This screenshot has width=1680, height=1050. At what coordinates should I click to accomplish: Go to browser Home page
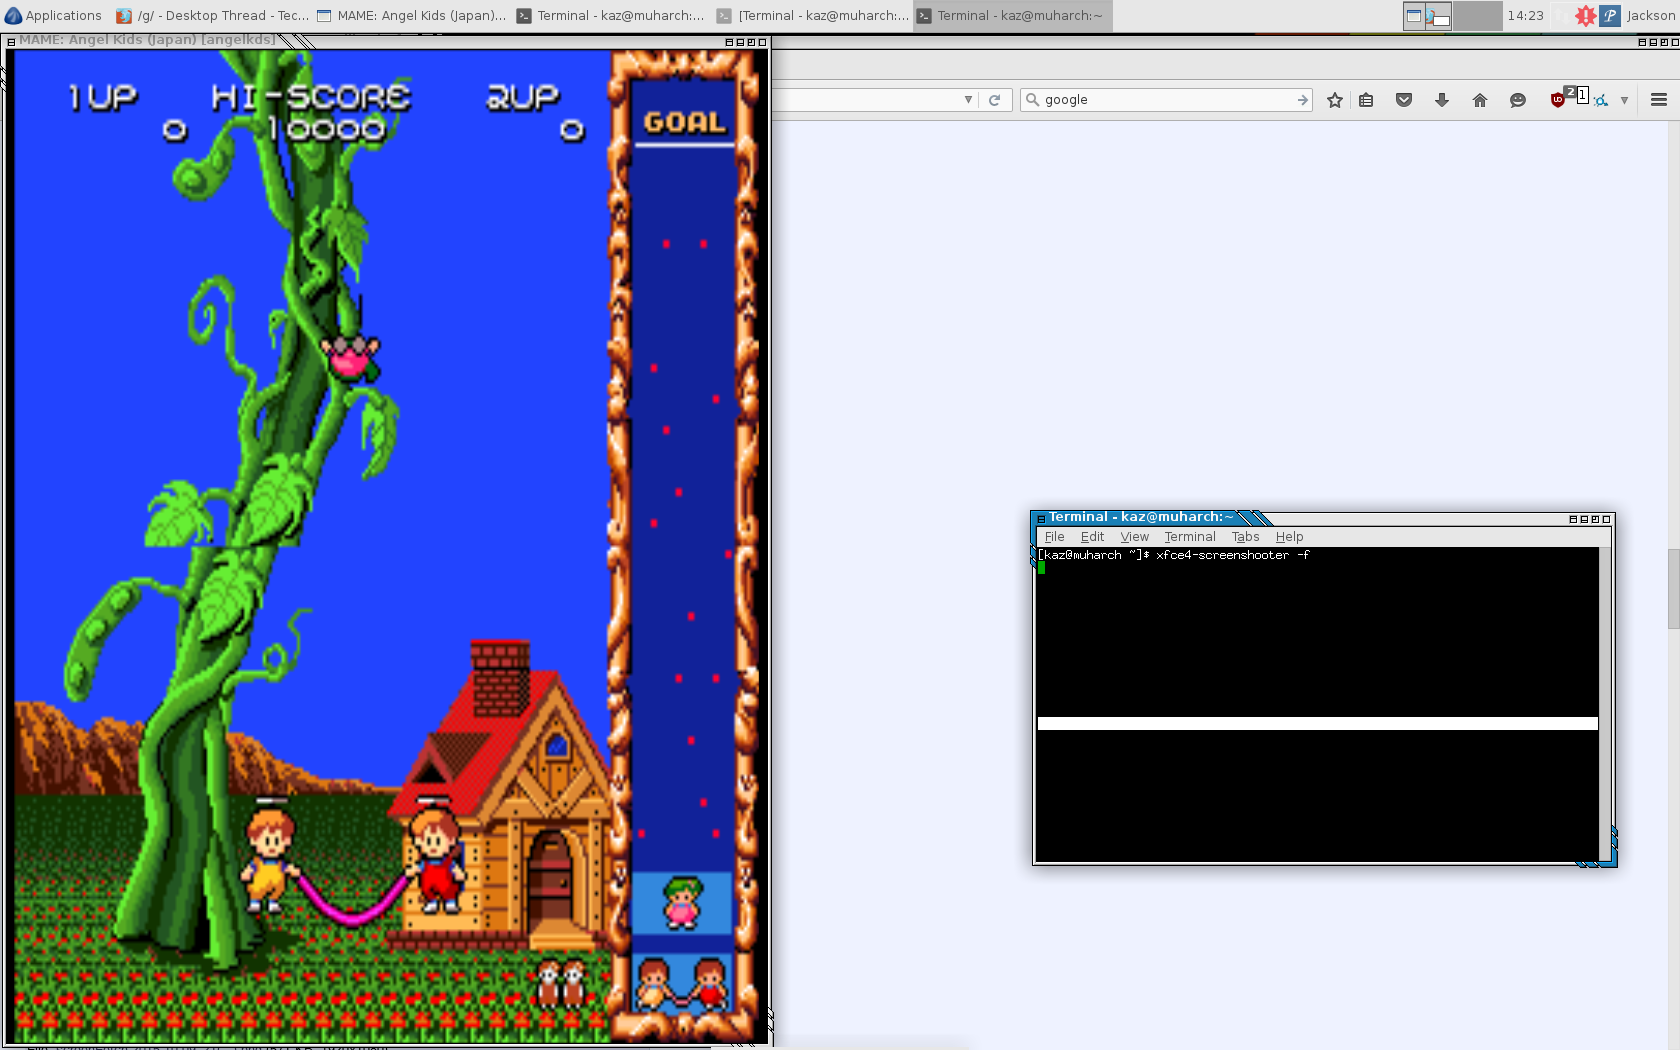pyautogui.click(x=1480, y=100)
